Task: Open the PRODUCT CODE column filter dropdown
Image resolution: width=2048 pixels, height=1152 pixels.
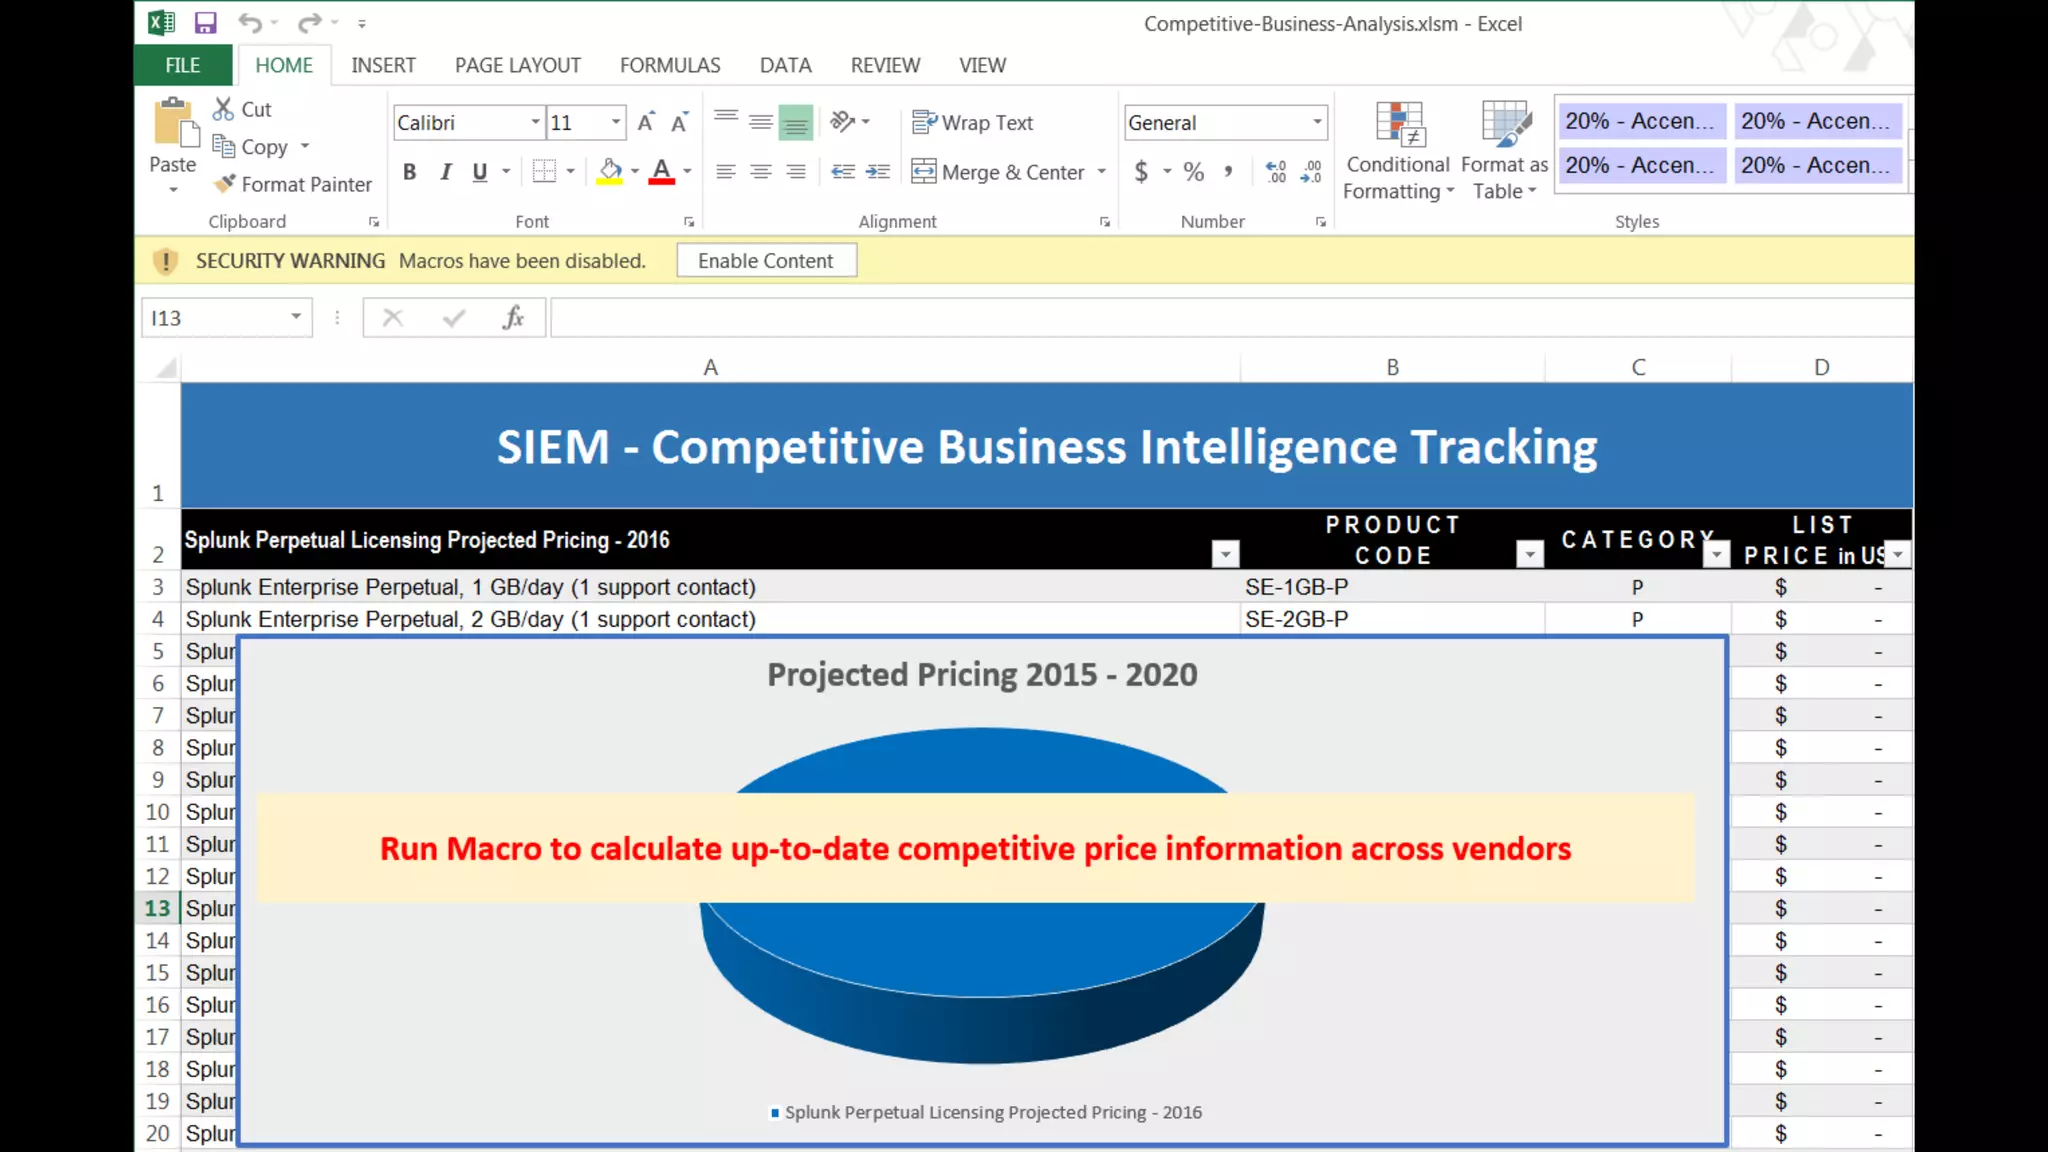Action: pos(1529,554)
